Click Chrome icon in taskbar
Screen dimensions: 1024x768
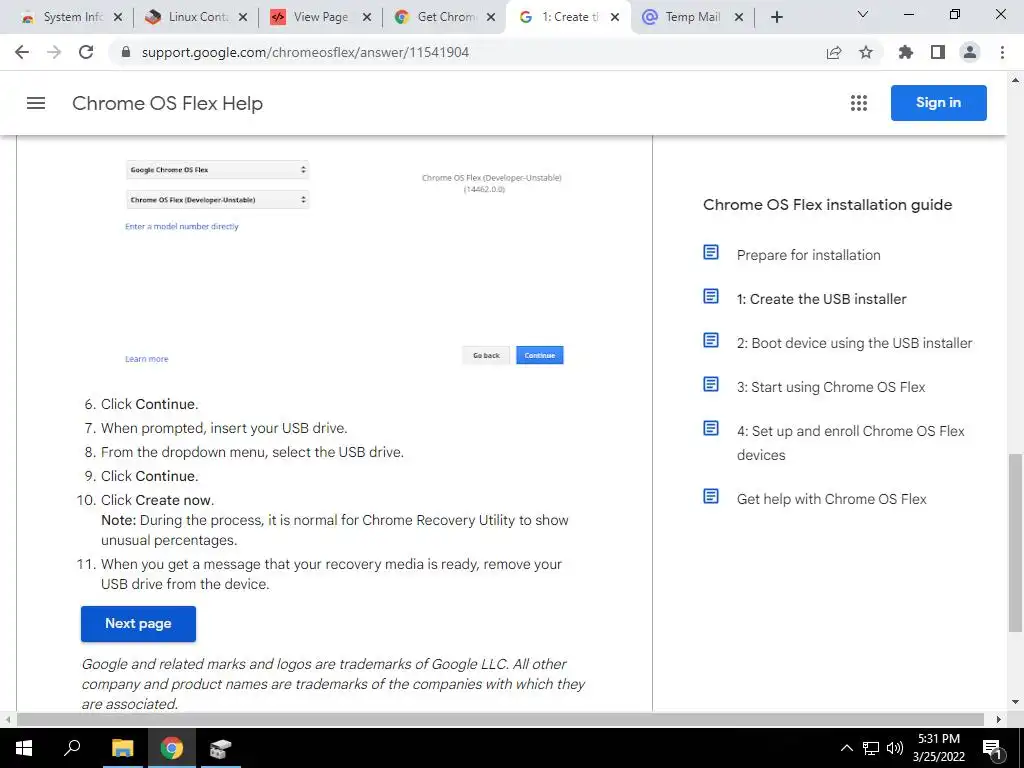point(172,748)
